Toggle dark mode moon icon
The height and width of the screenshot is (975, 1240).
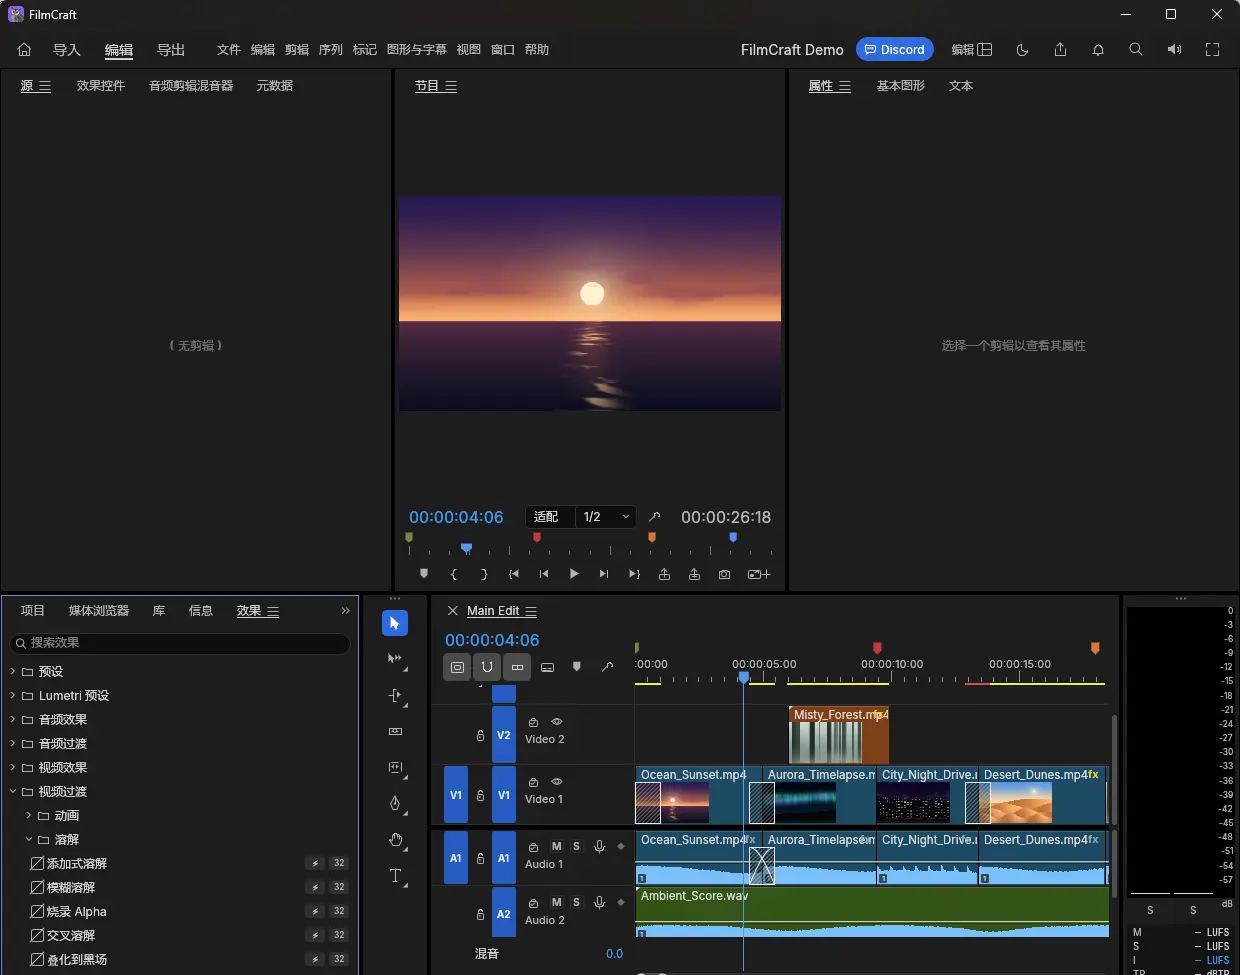(1022, 49)
